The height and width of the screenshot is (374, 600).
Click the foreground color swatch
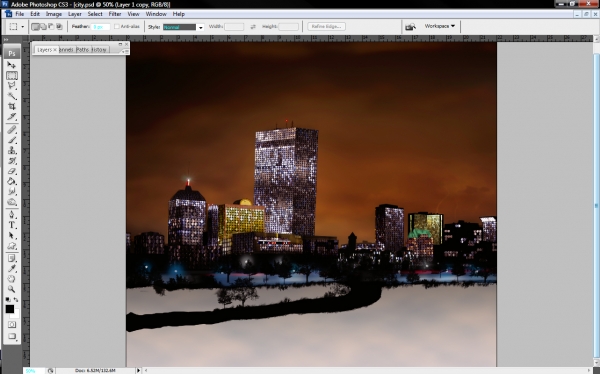[10, 309]
